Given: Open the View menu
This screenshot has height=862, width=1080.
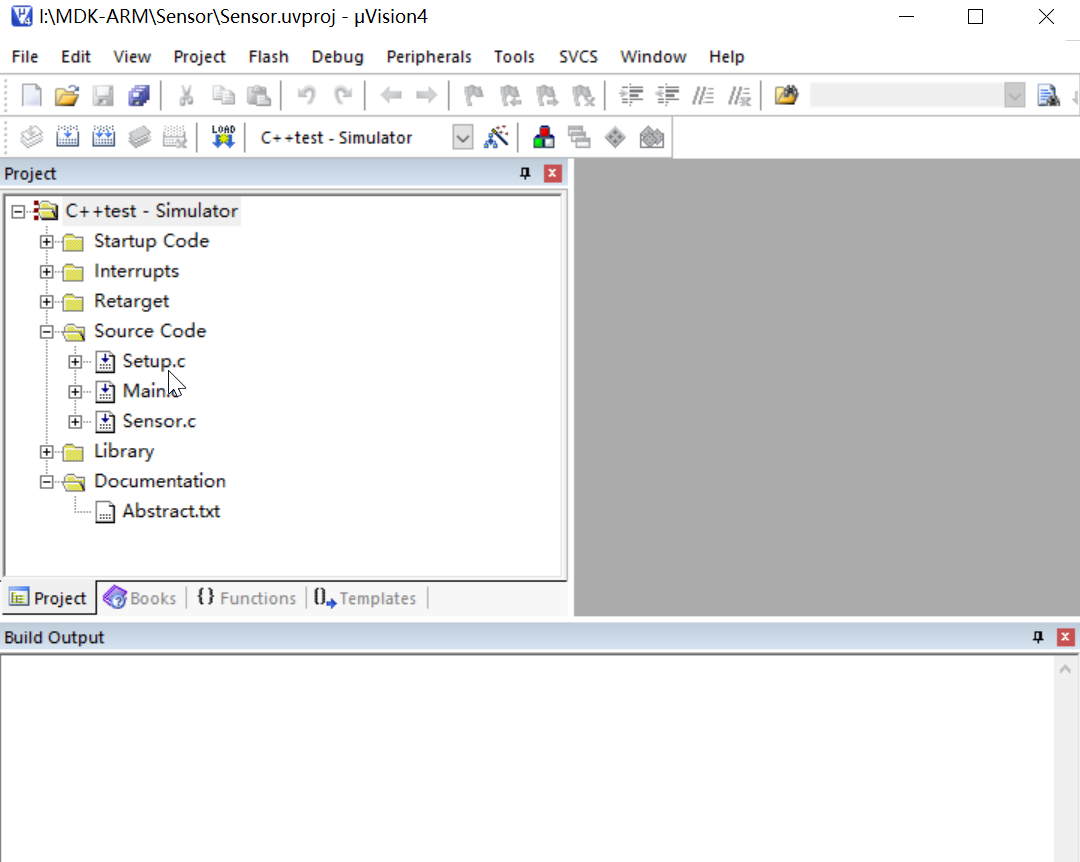Looking at the screenshot, I should click(x=132, y=57).
